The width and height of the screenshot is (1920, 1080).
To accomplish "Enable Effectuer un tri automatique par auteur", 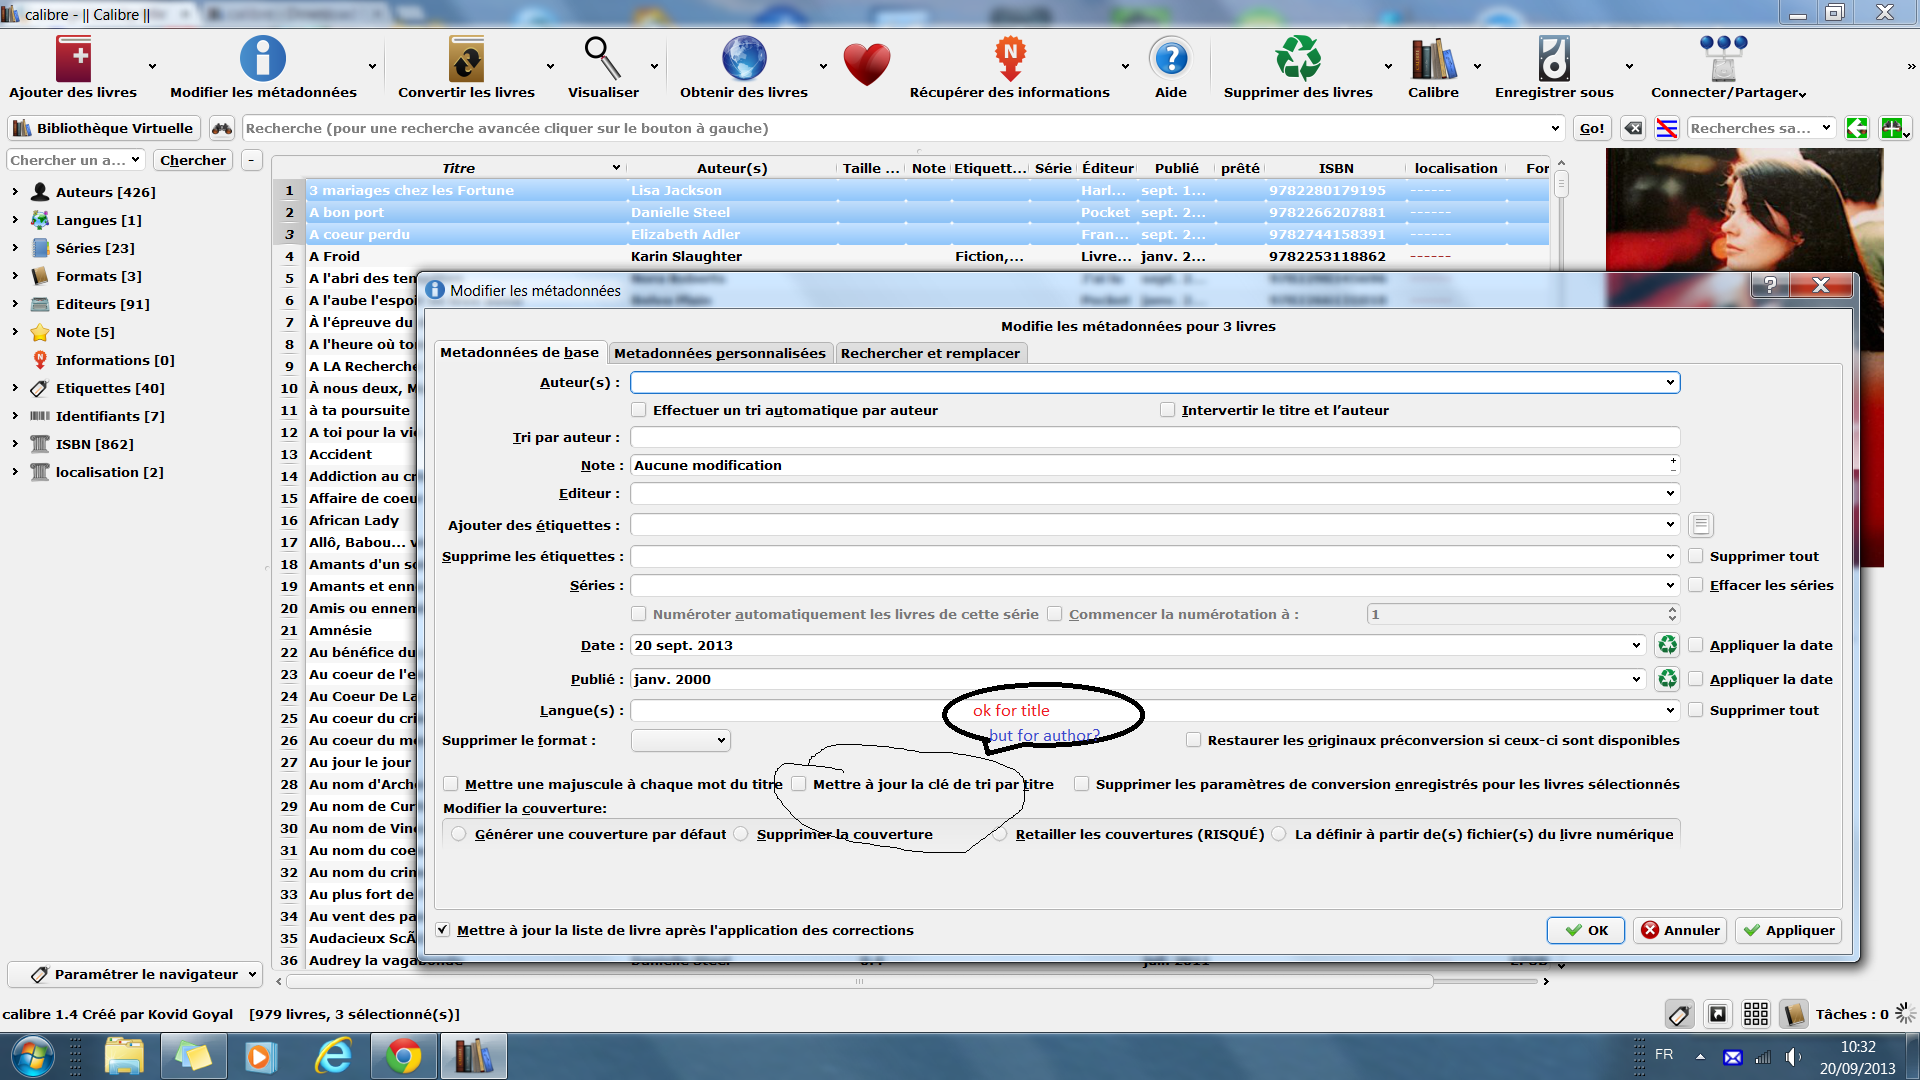I will click(639, 410).
